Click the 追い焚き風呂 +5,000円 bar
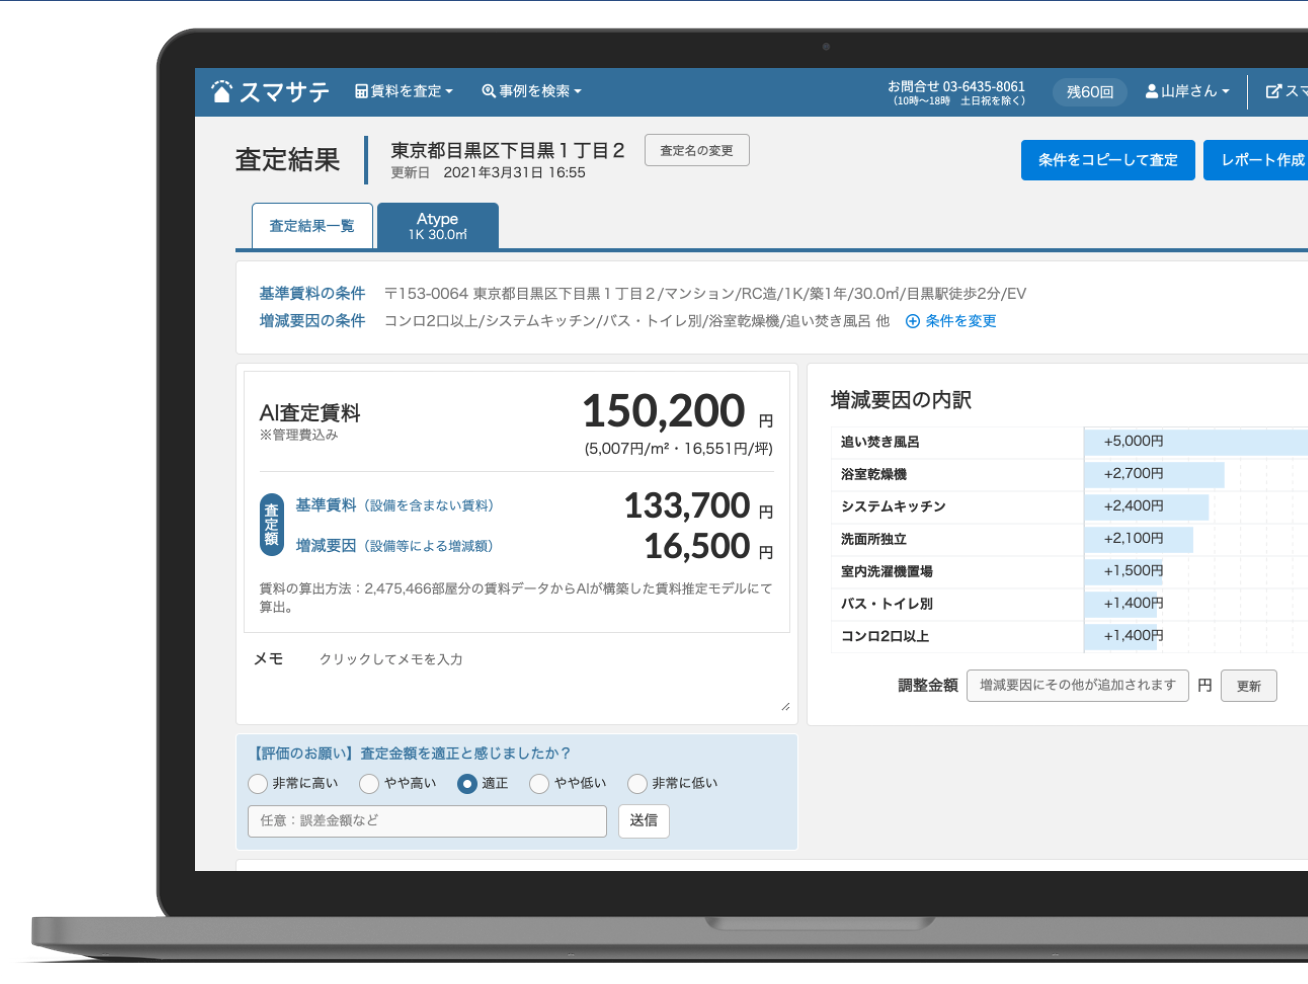This screenshot has height=984, width=1308. tap(1195, 442)
